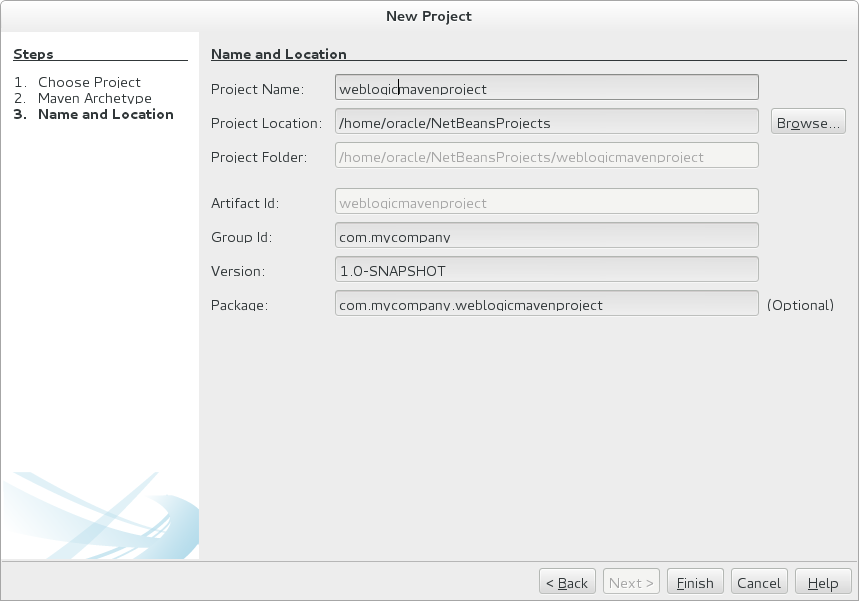Select the Version field with 1.0-SNAPSHOT
The height and width of the screenshot is (601, 859).
tap(547, 270)
